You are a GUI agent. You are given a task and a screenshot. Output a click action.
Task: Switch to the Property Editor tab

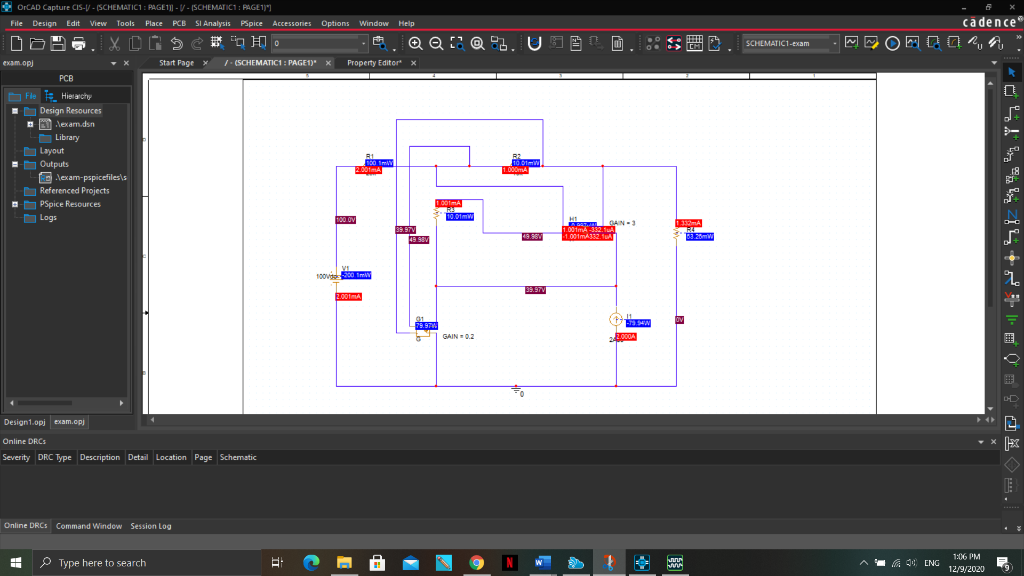tap(374, 63)
